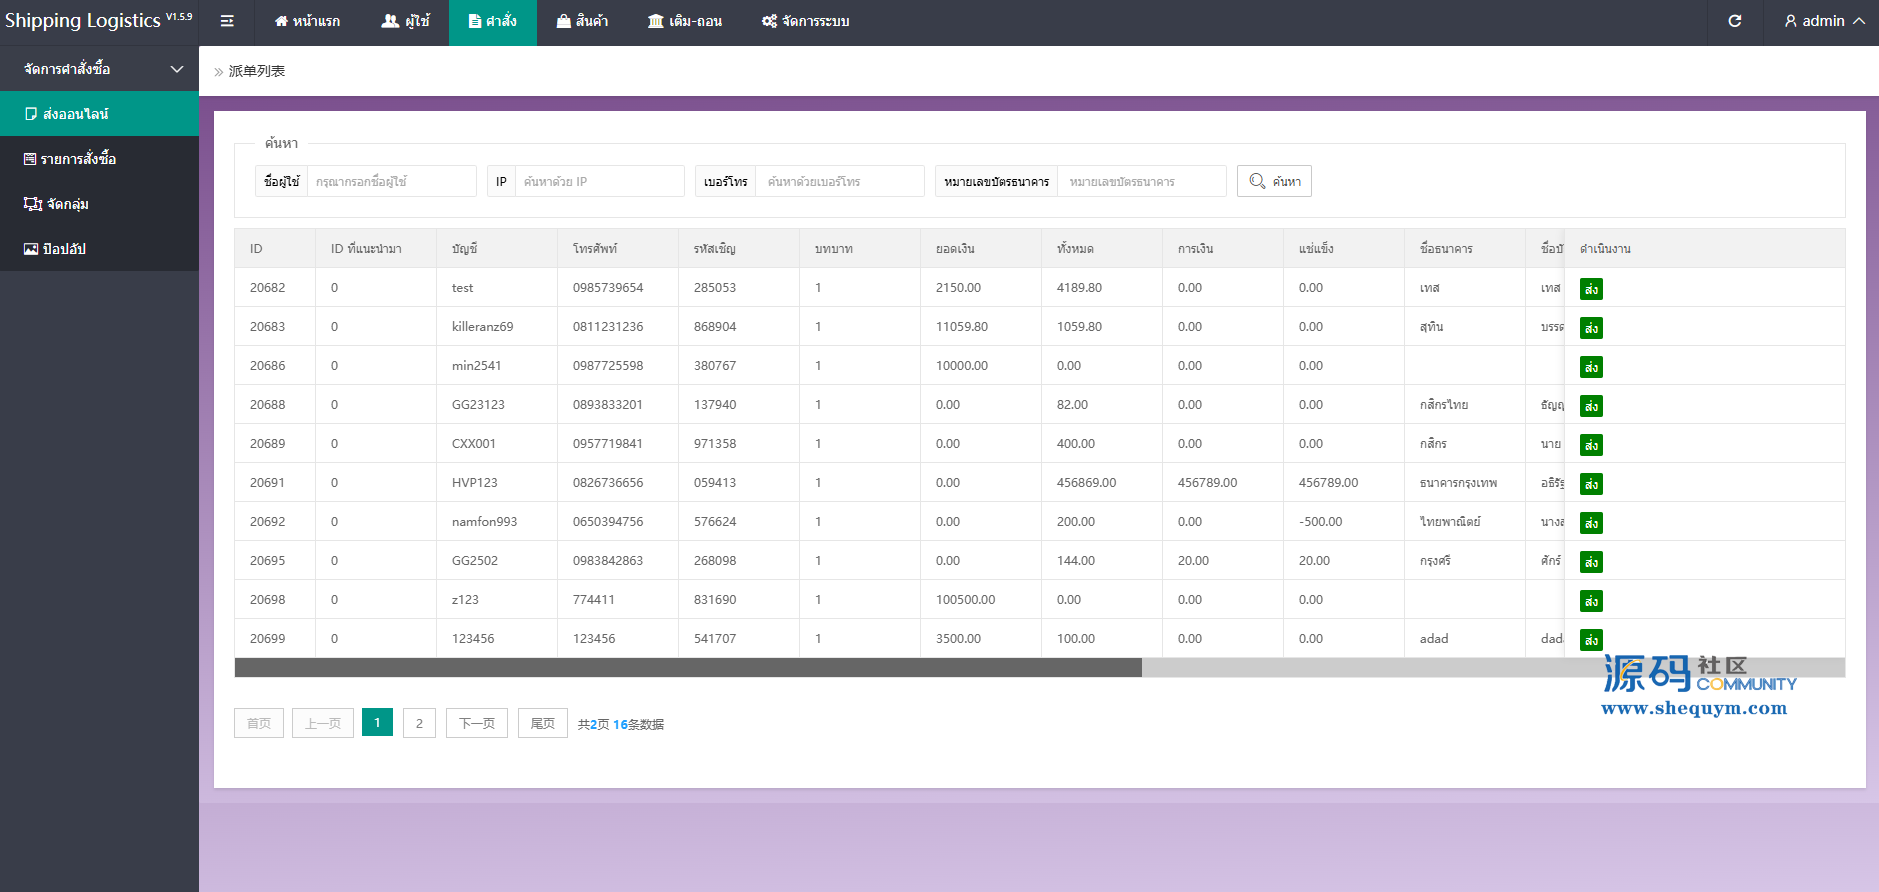Click the horizontal table scrollbar
This screenshot has width=1879, height=892.
pyautogui.click(x=688, y=667)
